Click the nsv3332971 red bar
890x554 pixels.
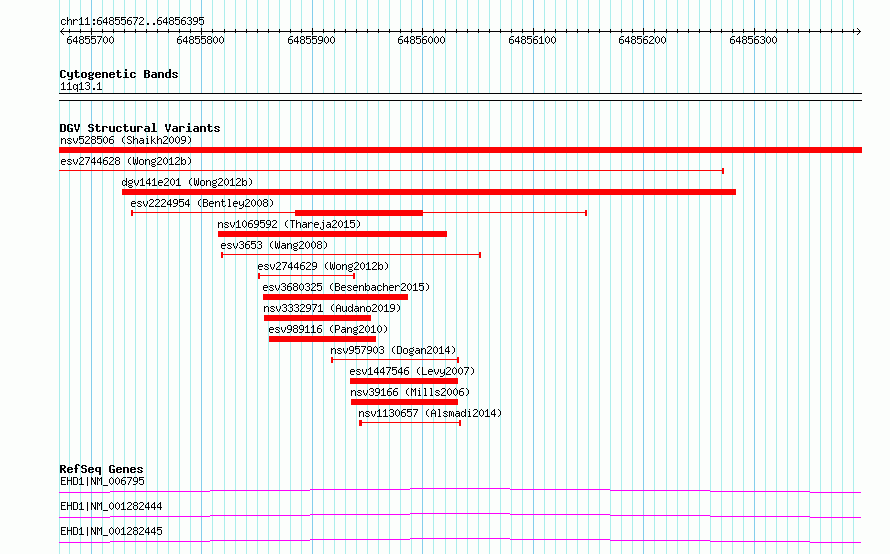[317, 318]
